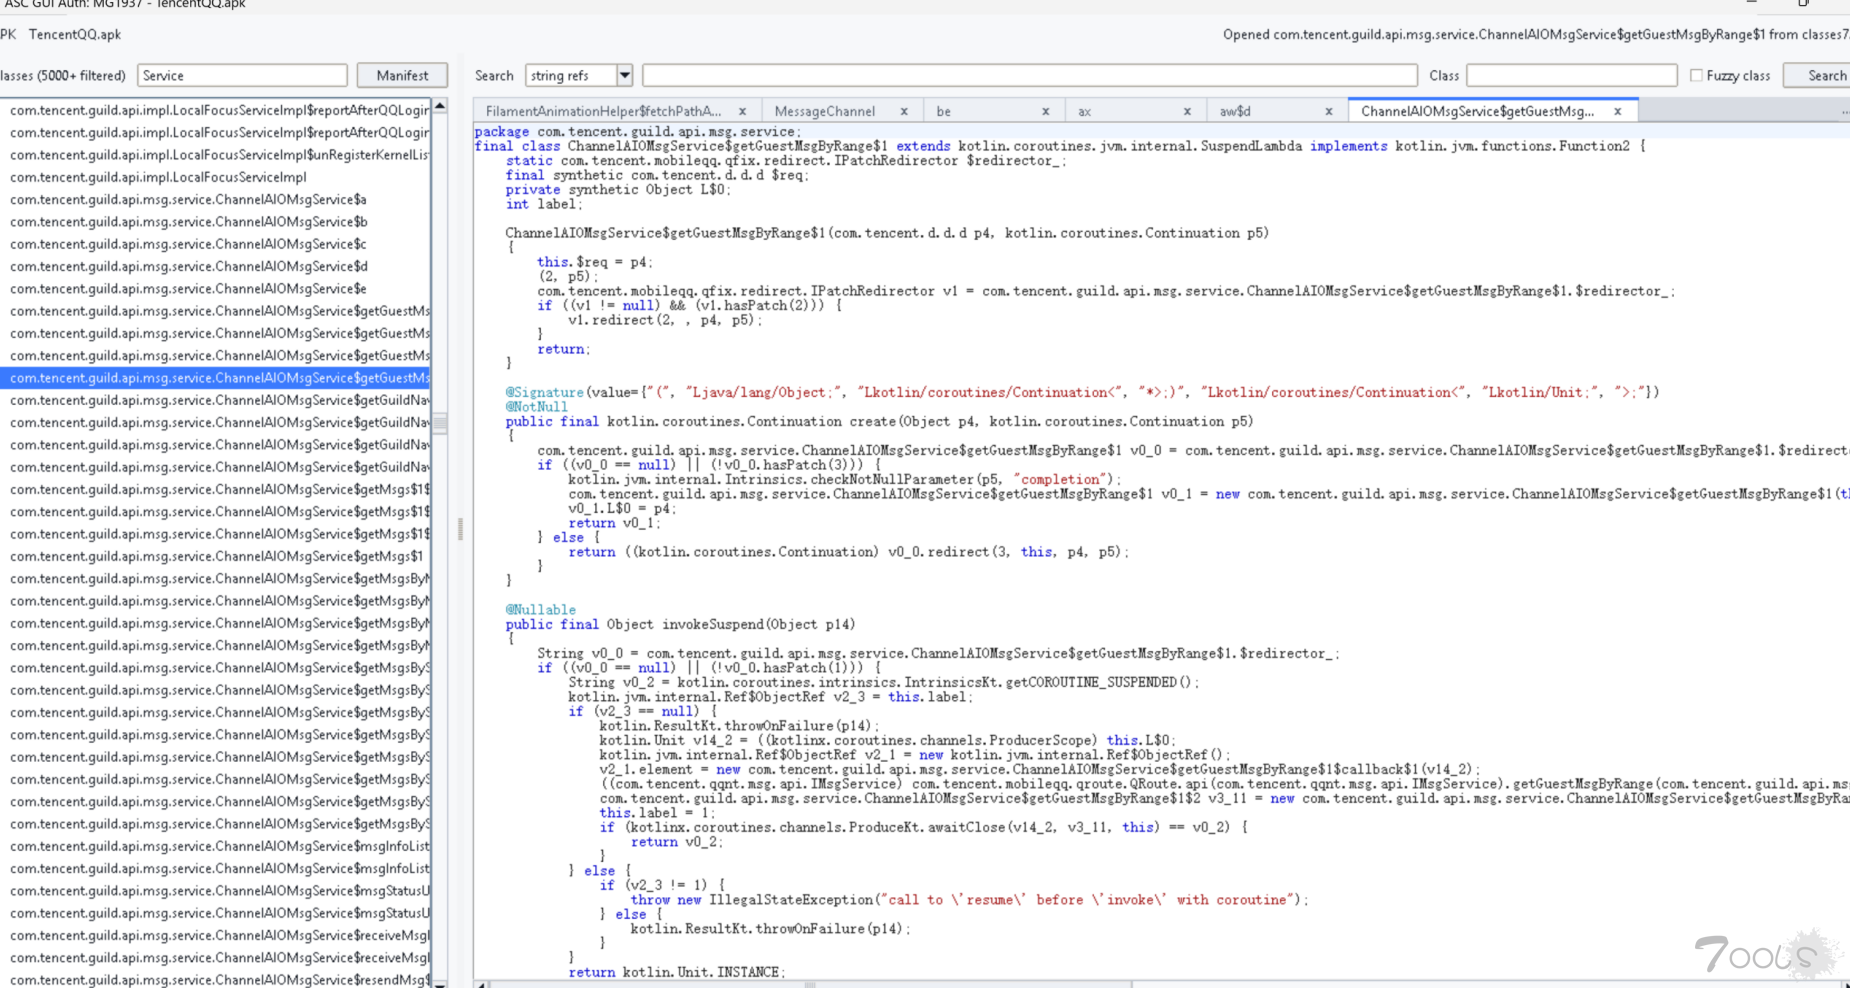This screenshot has width=1850, height=988.
Task: Focus the classes filter field containing Service
Action: click(x=242, y=75)
